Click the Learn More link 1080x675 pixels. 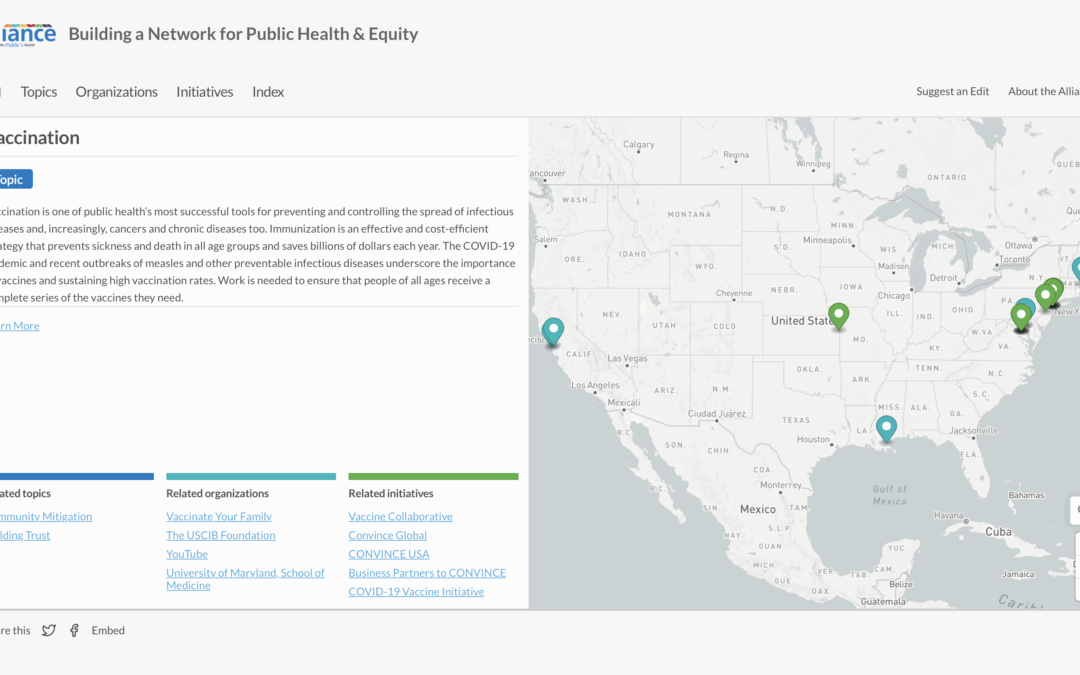pos(18,325)
